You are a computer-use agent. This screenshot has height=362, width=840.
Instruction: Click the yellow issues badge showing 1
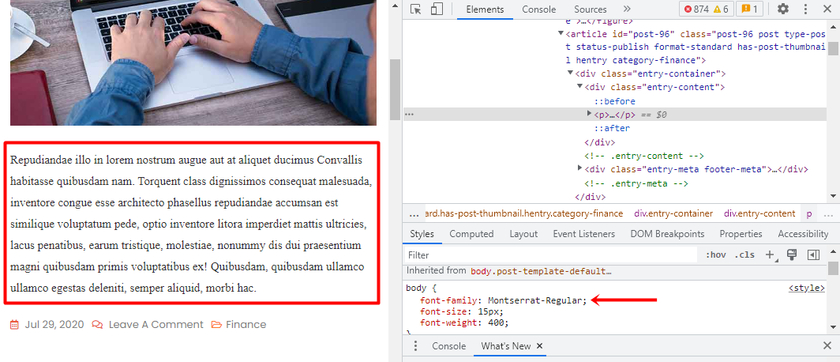(749, 9)
